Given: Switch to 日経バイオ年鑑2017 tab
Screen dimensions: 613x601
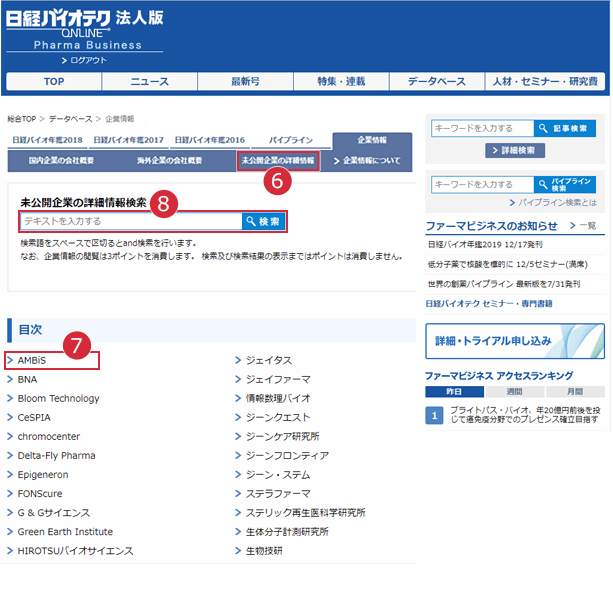Looking at the screenshot, I should pyautogui.click(x=129, y=140).
